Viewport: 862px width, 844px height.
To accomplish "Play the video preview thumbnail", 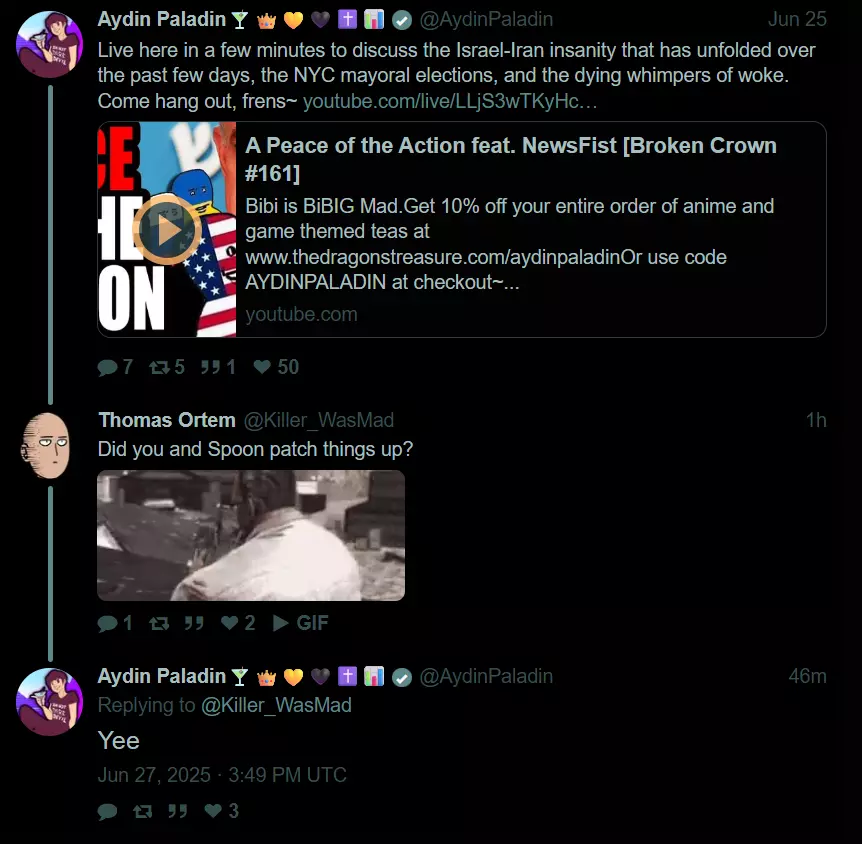I will click(x=167, y=229).
